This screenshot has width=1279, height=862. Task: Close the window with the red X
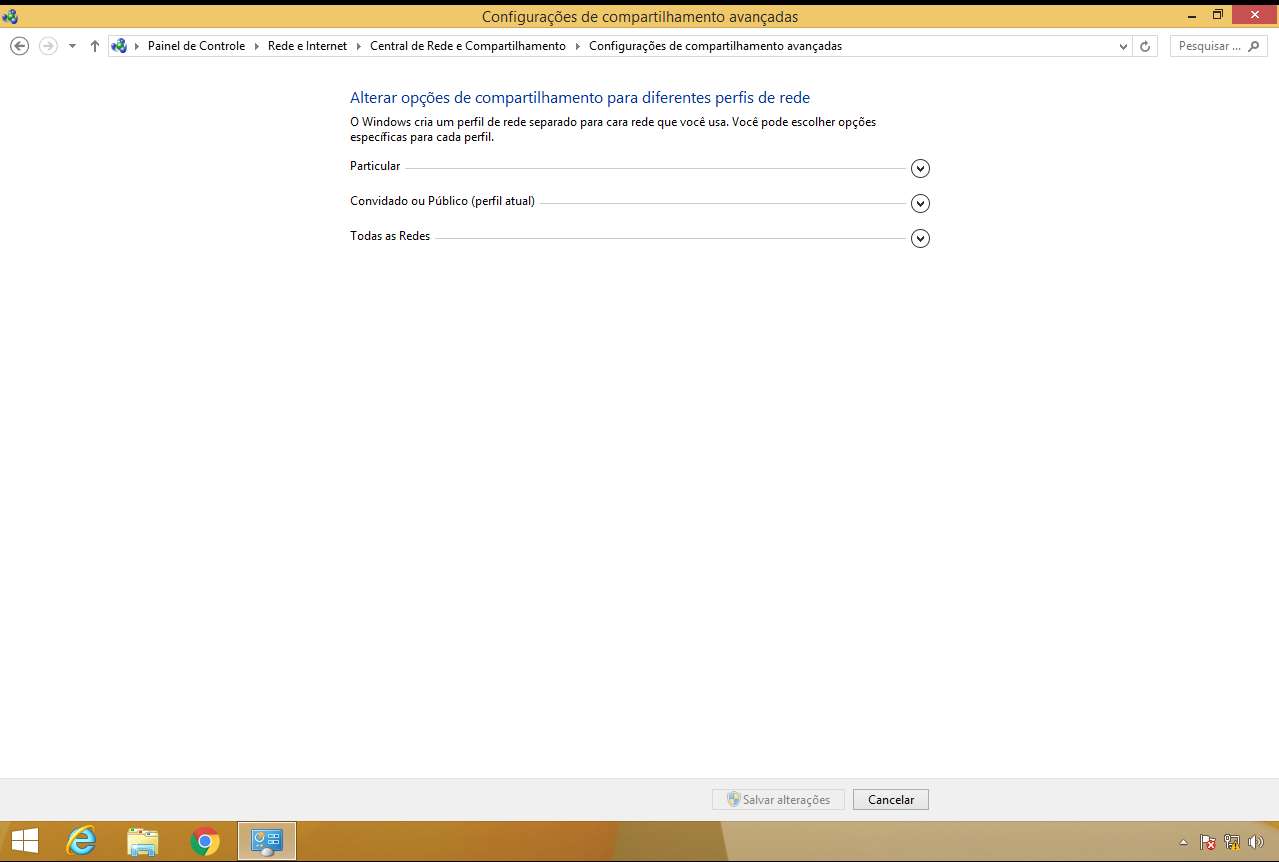[x=1255, y=14]
